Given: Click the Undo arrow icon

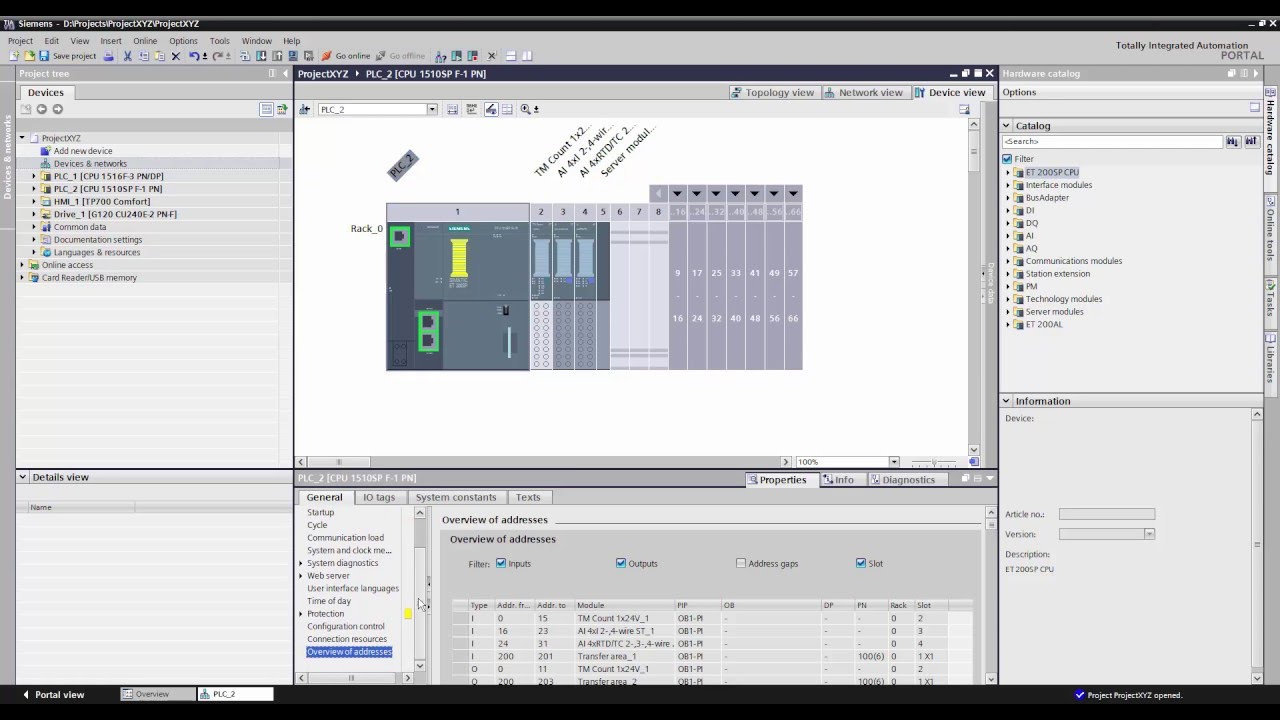Looking at the screenshot, I should 194,56.
